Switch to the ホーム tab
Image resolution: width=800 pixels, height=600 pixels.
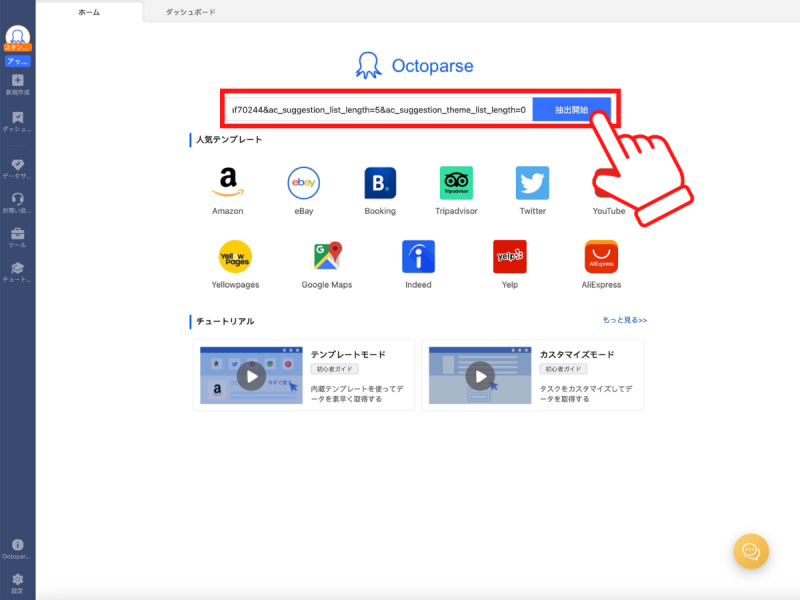[89, 12]
